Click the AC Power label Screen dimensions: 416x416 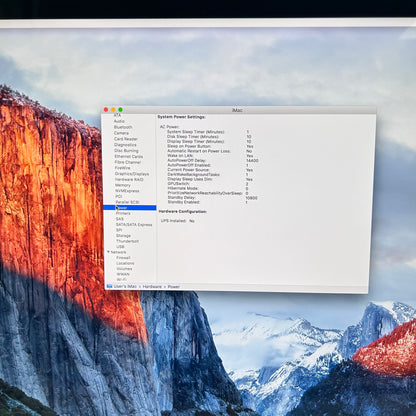point(169,127)
